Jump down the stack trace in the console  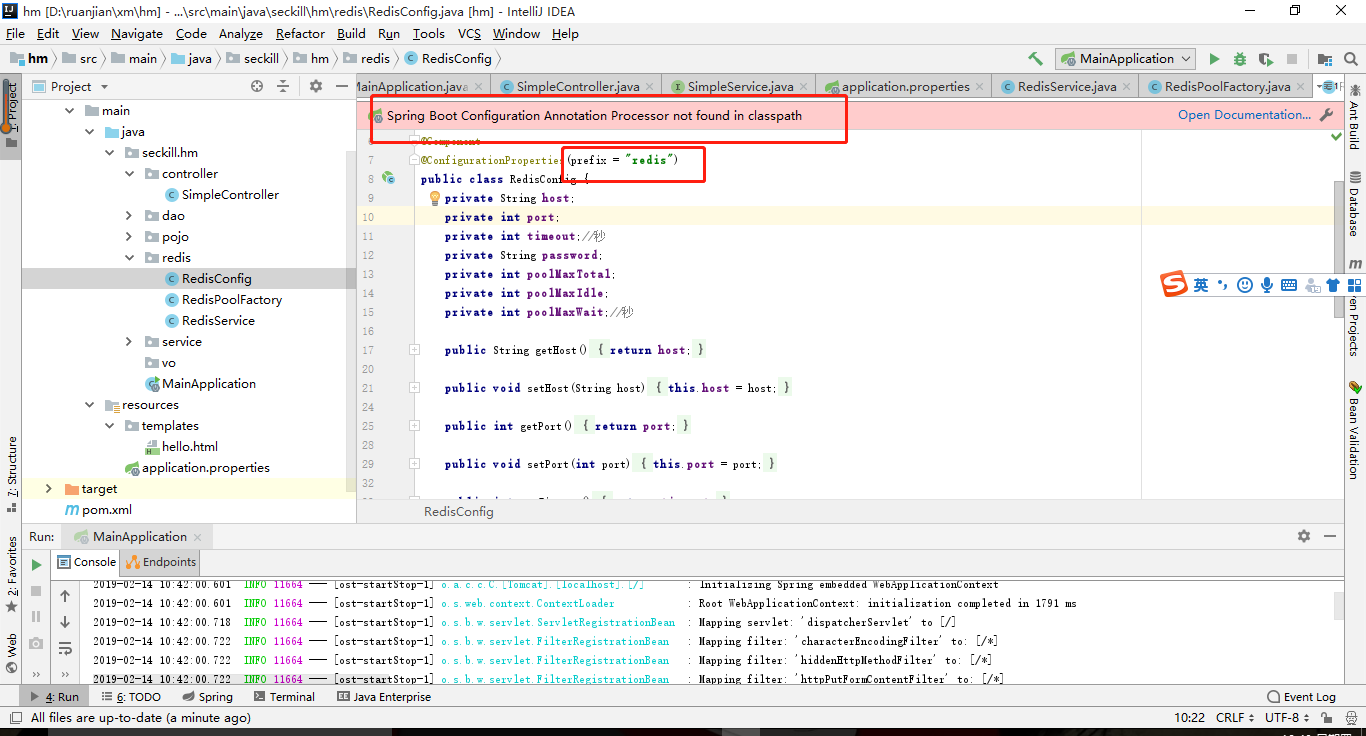65,622
